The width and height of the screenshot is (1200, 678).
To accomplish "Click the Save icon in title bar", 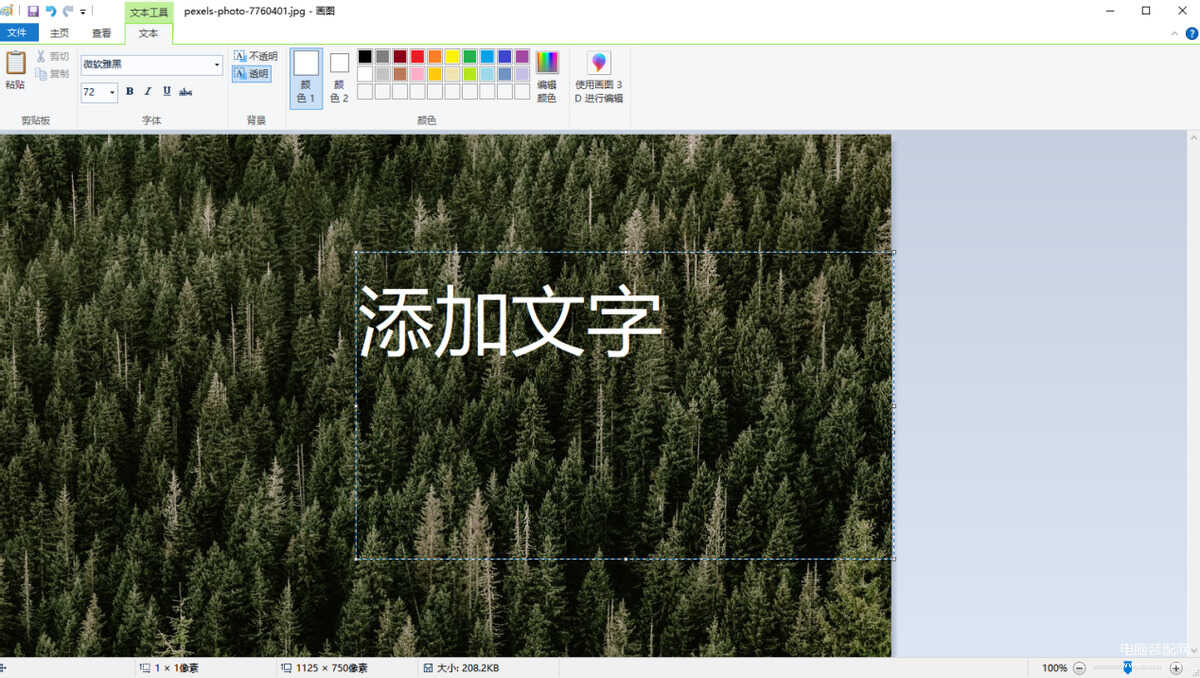I will point(33,11).
